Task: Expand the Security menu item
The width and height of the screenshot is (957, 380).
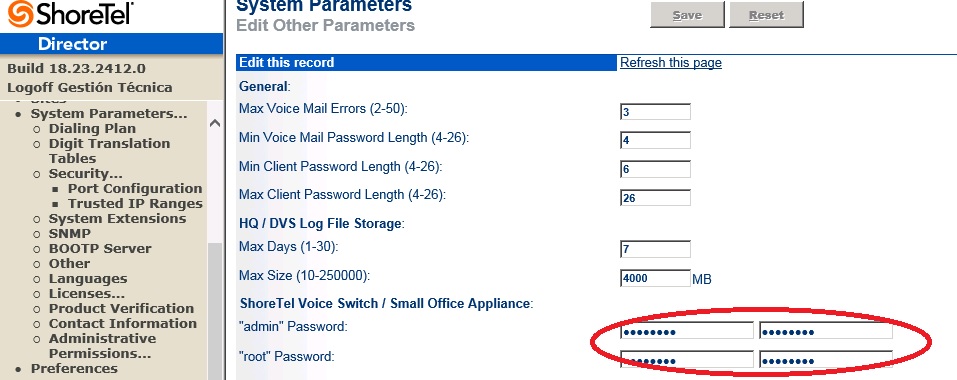Action: [x=85, y=174]
